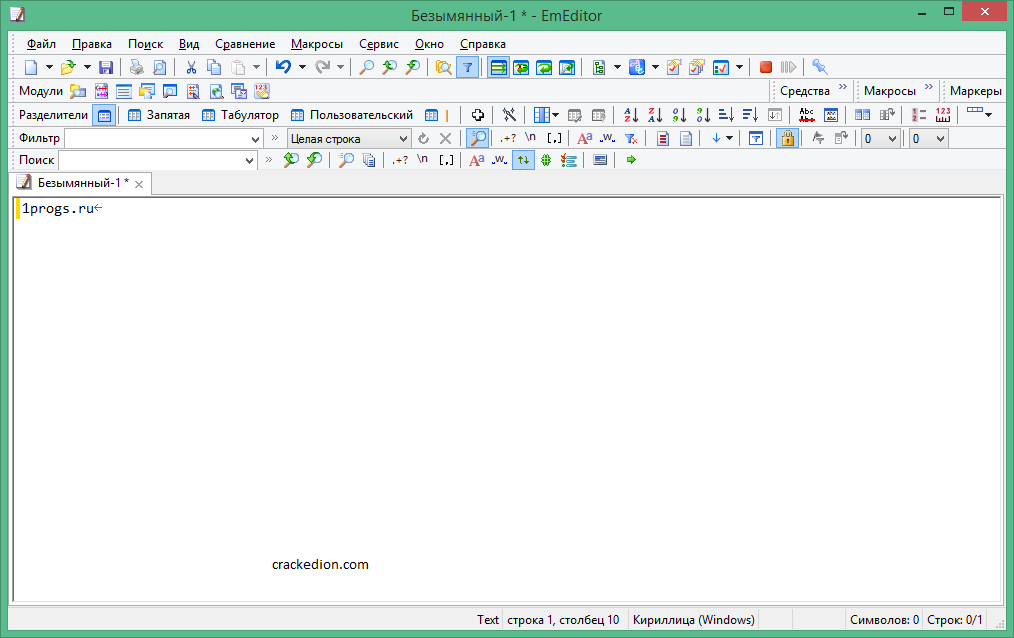Viewport: 1014px width, 638px height.
Task: Click Text configuration in status bar
Action: 488,620
